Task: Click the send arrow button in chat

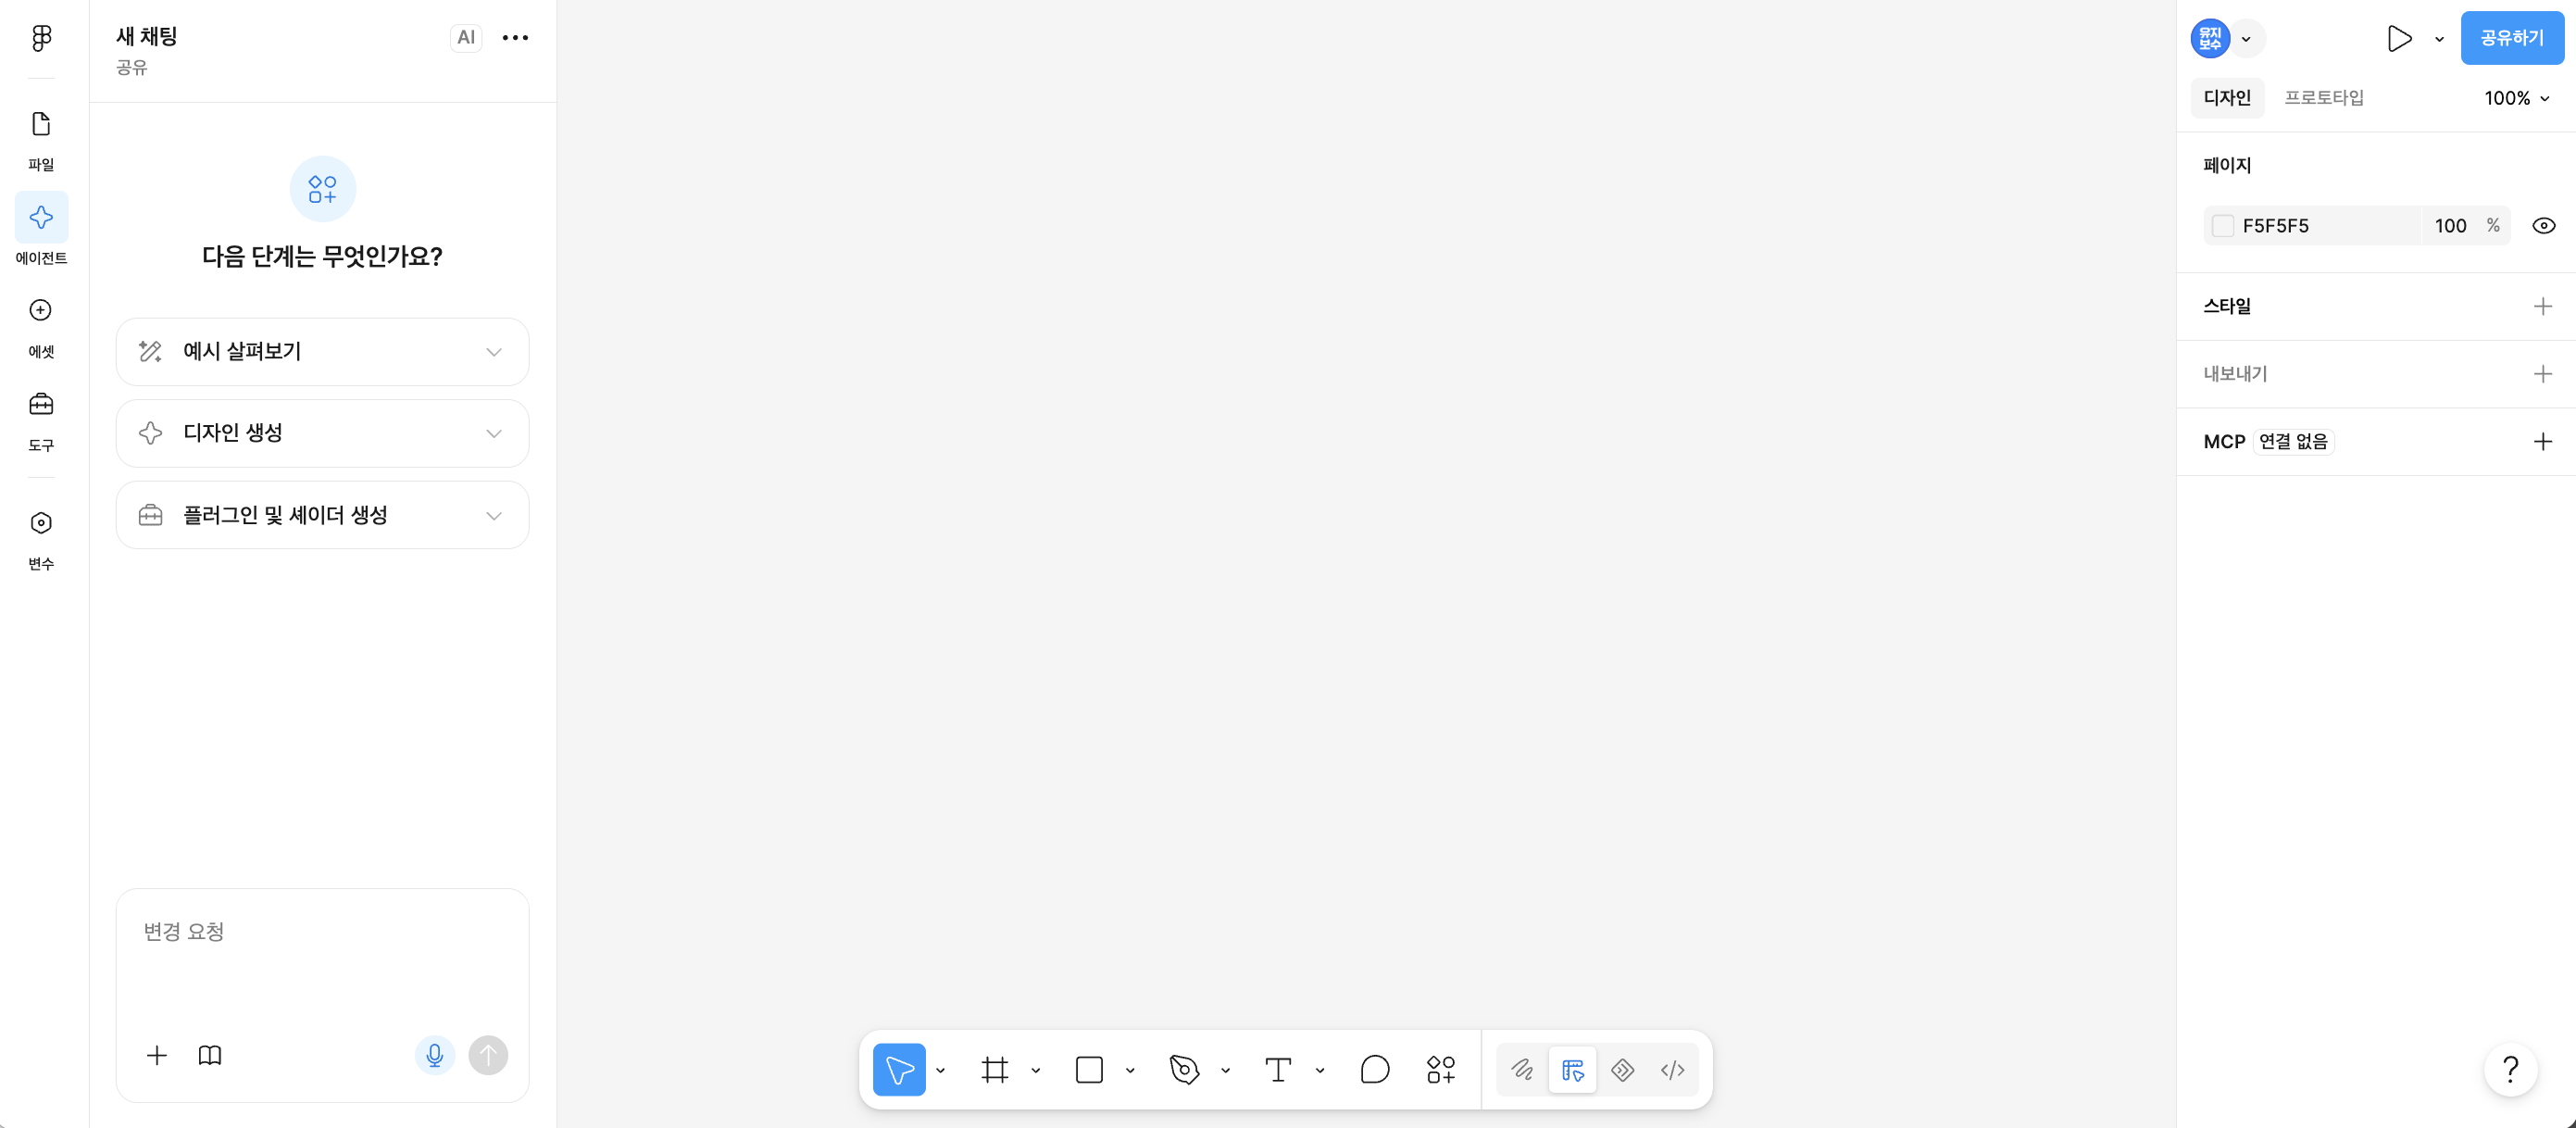Action: (x=488, y=1055)
